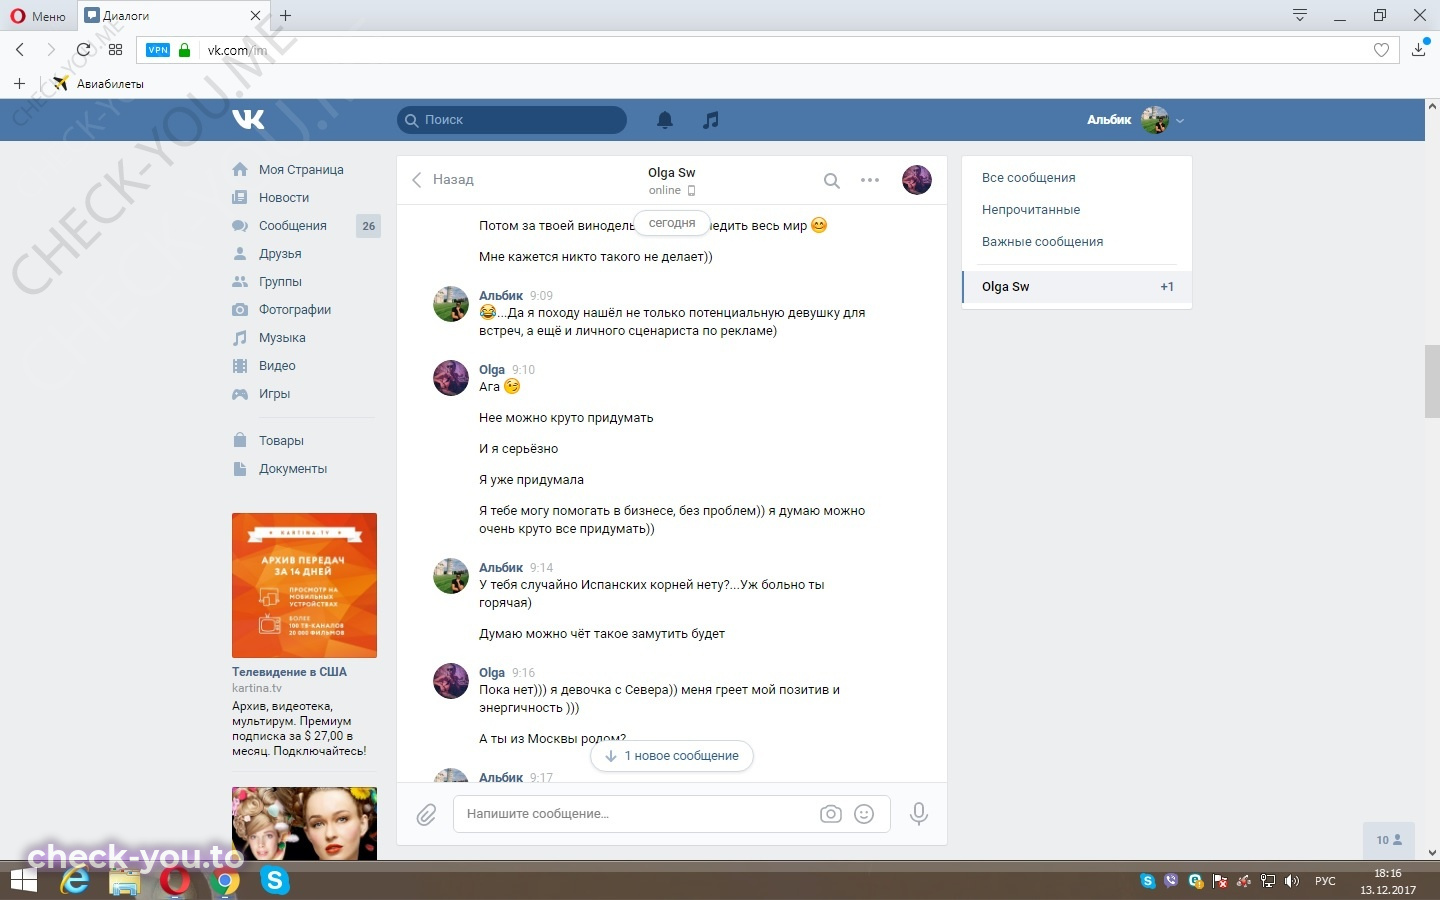
Task: Open Сообщения in left menu
Action: tap(293, 226)
